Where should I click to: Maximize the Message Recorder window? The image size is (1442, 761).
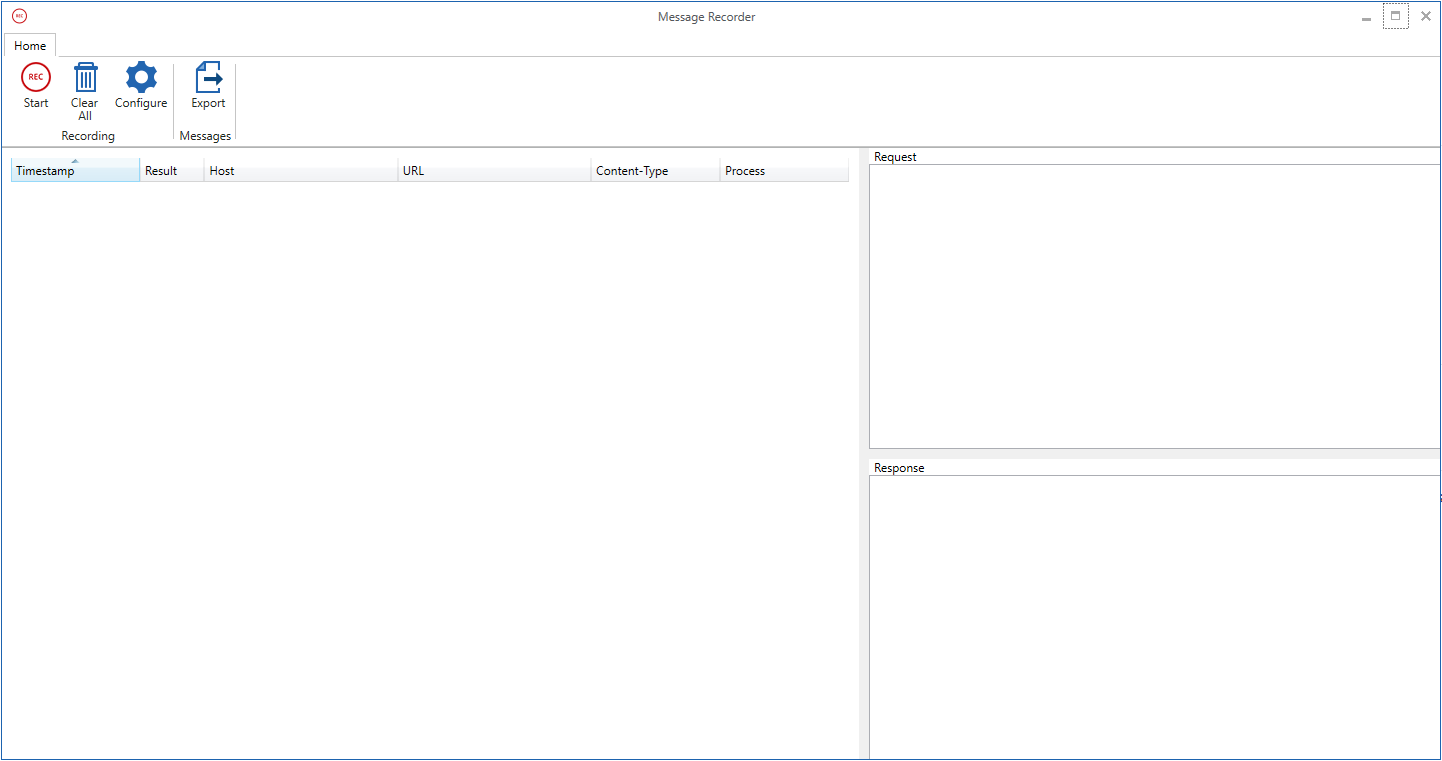pyautogui.click(x=1396, y=16)
